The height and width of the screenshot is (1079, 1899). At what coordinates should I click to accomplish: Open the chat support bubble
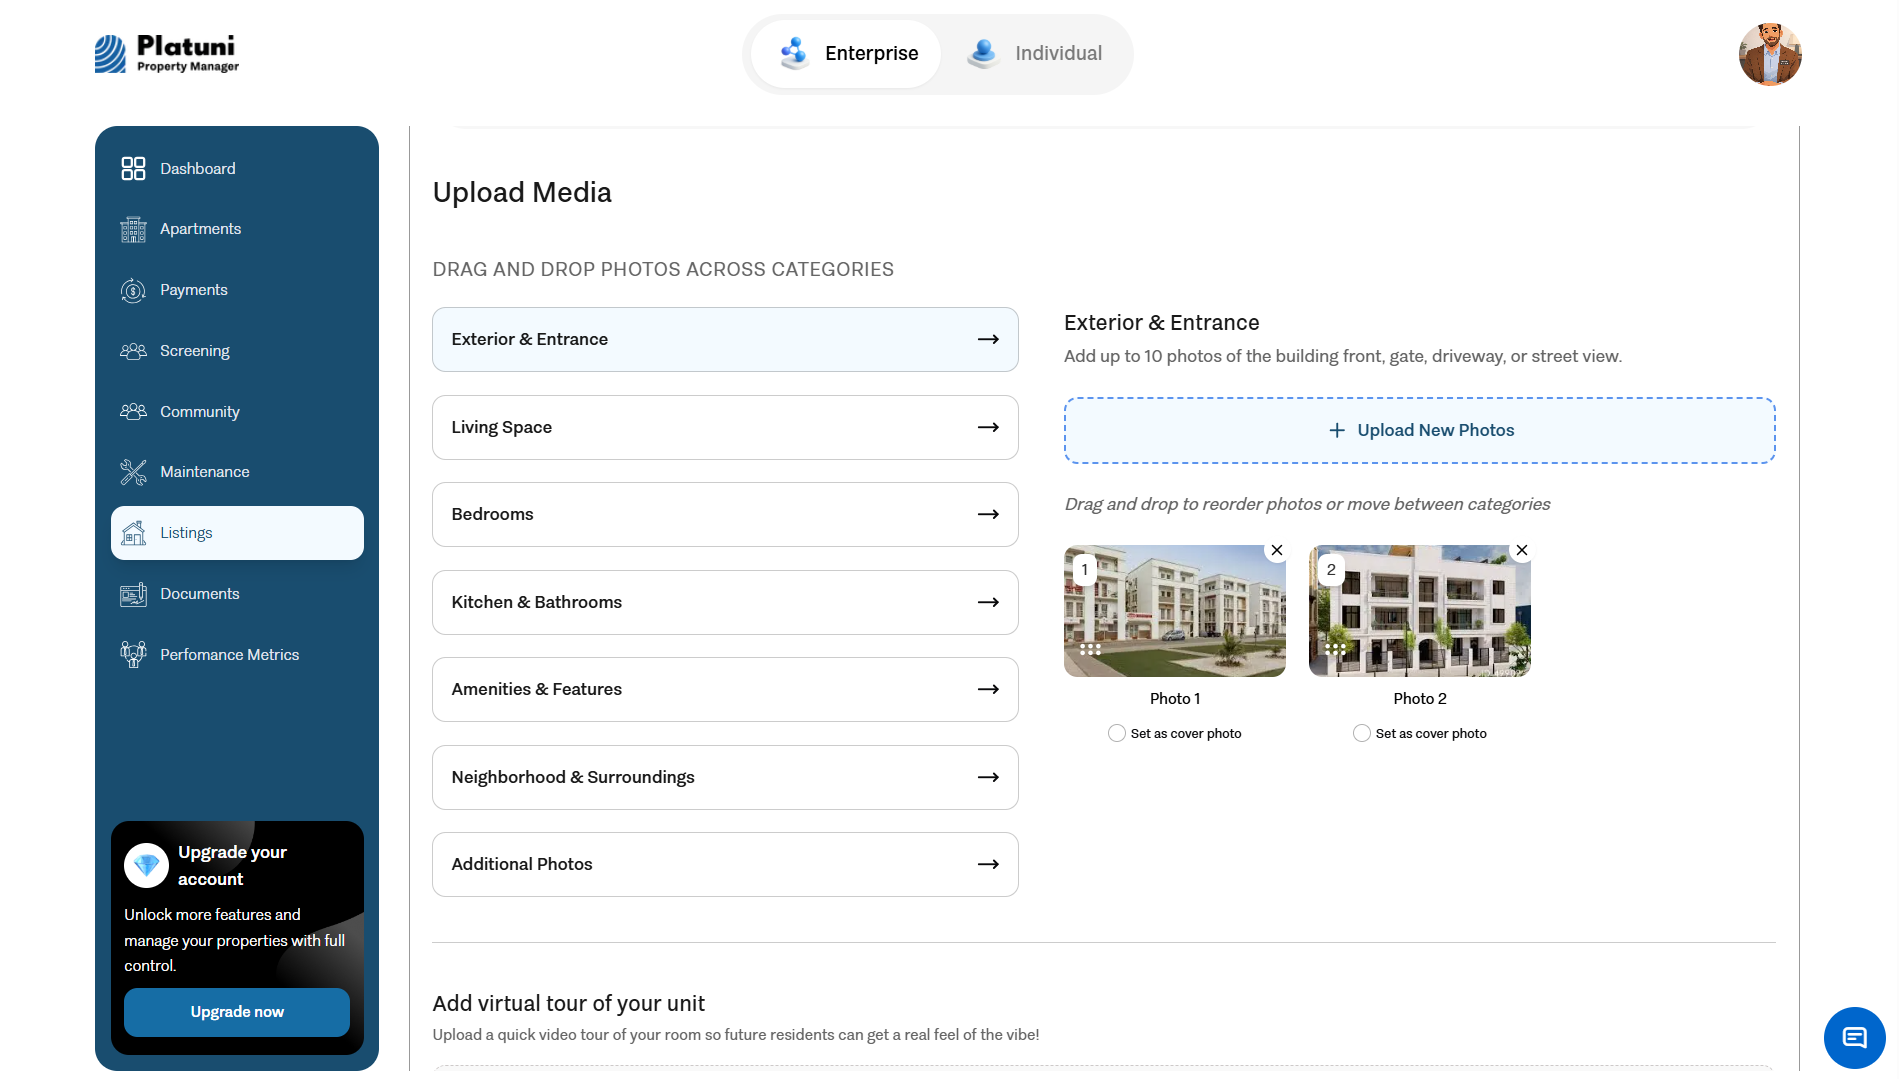(x=1854, y=1037)
